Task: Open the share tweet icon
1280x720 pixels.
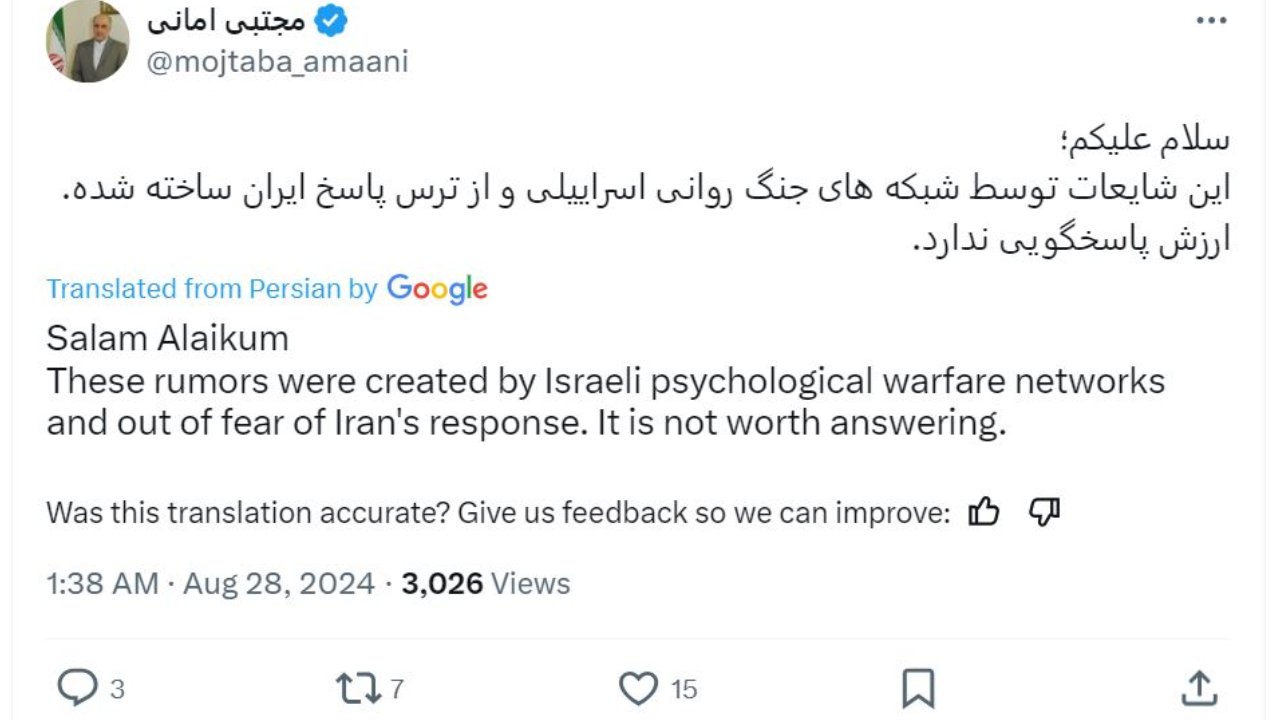Action: click(1199, 688)
